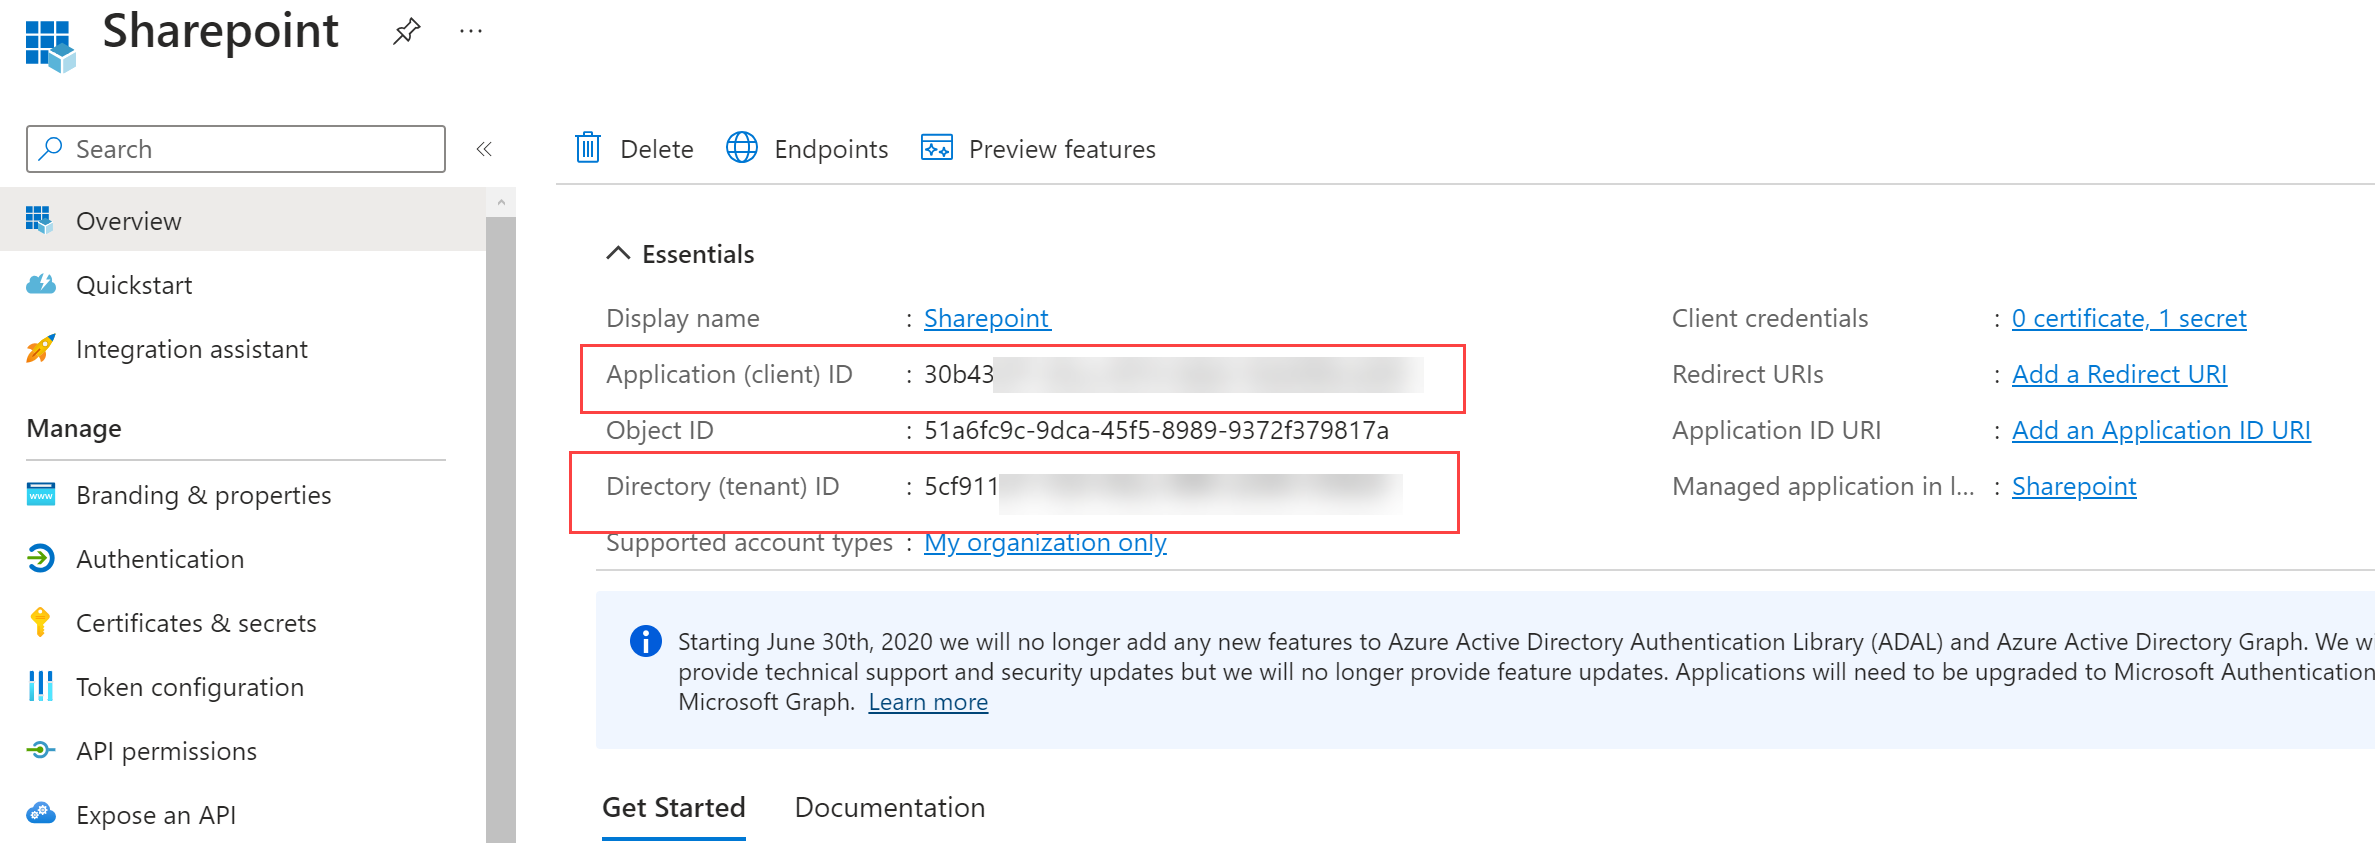The width and height of the screenshot is (2375, 843).
Task: Click the Delete trash icon
Action: coord(588,148)
